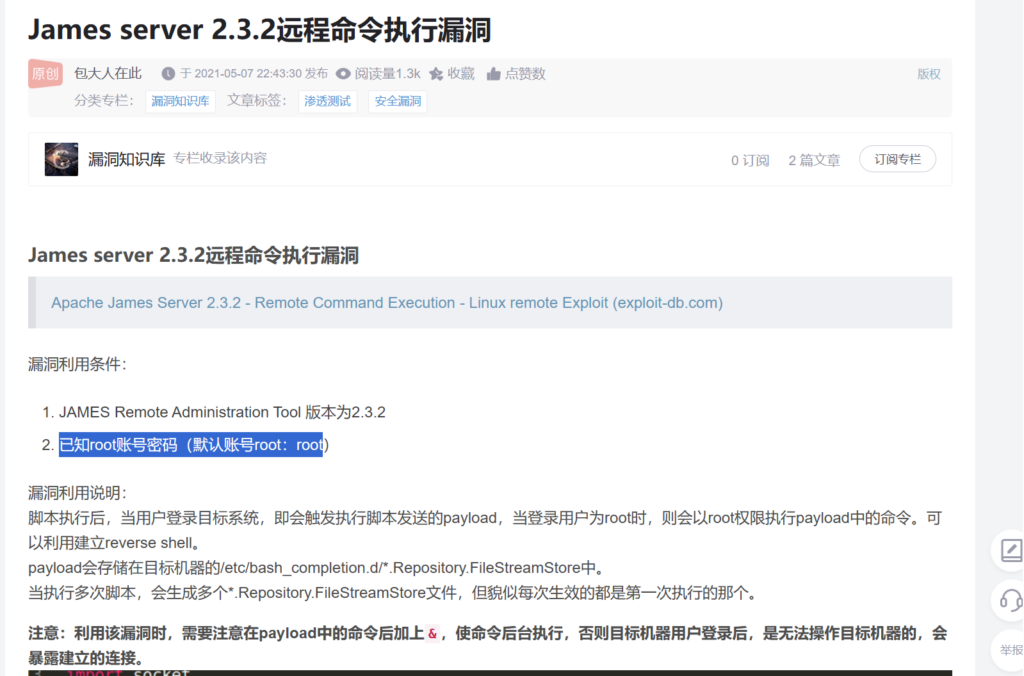The height and width of the screenshot is (676, 1024).
Task: Click the 漏洞利用说明 paragraph label
Action: (77, 493)
